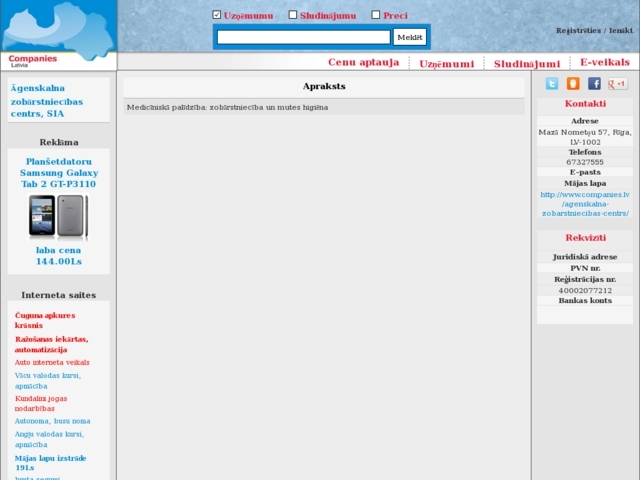Click the orange Draugiem share icon

coord(573,84)
